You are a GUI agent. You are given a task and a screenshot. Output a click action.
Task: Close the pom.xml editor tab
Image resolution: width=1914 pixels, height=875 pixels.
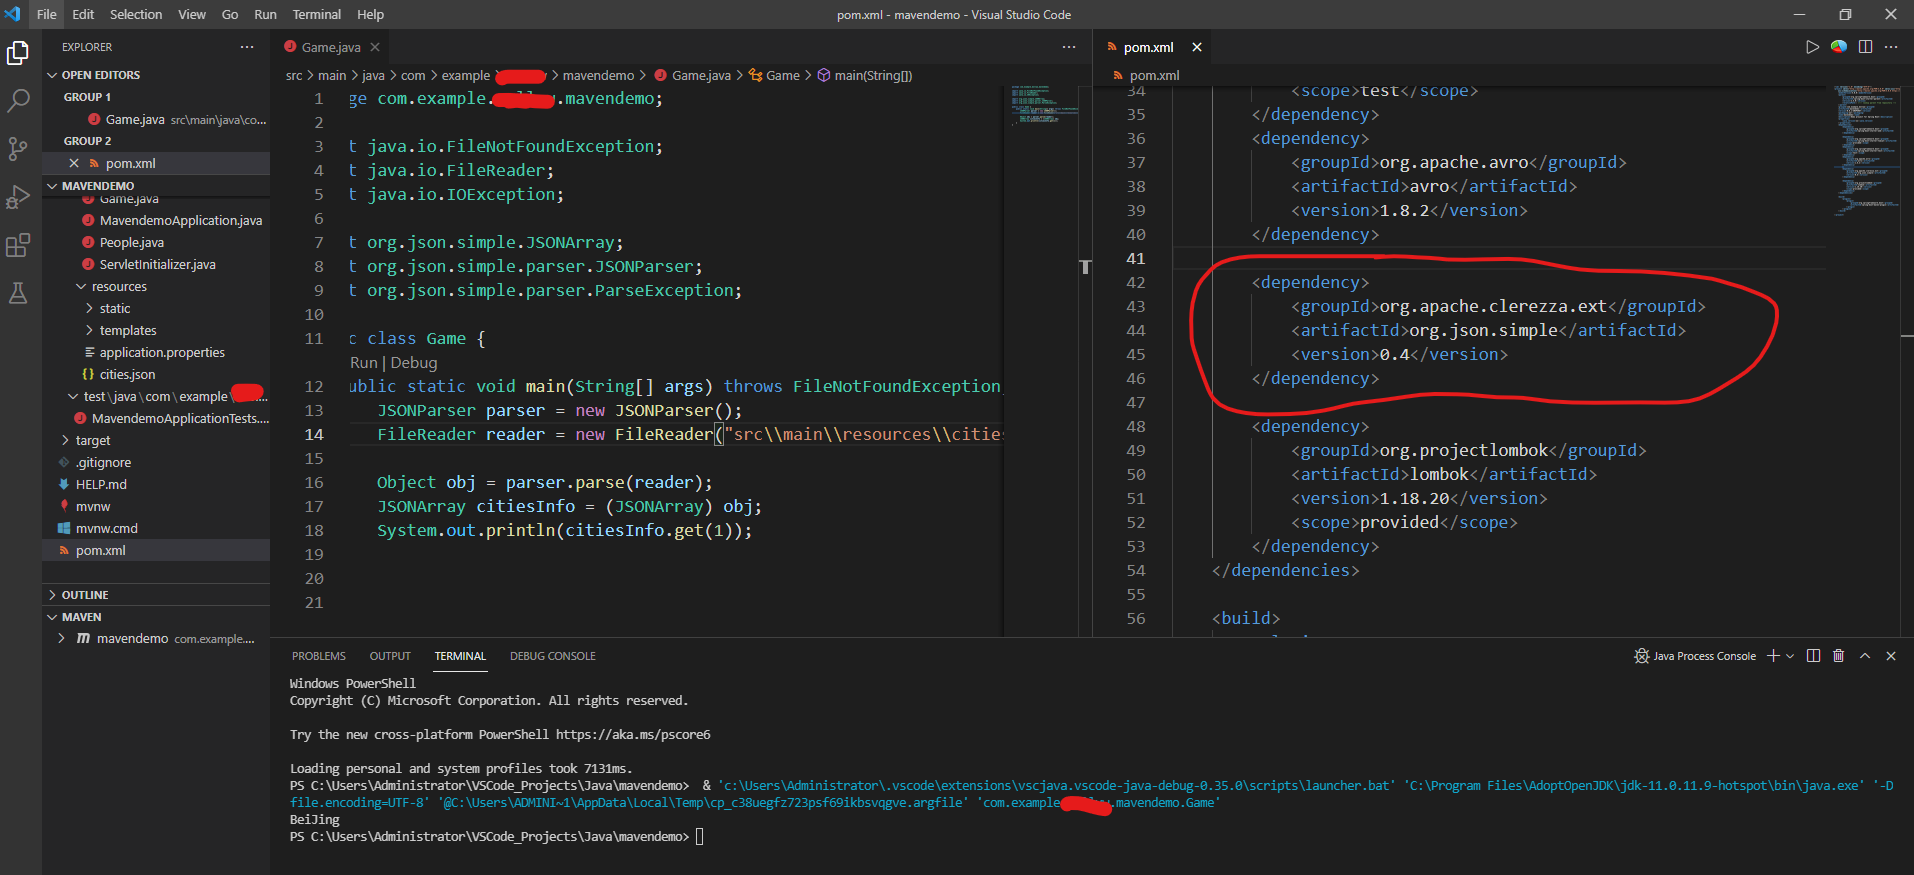1197,47
